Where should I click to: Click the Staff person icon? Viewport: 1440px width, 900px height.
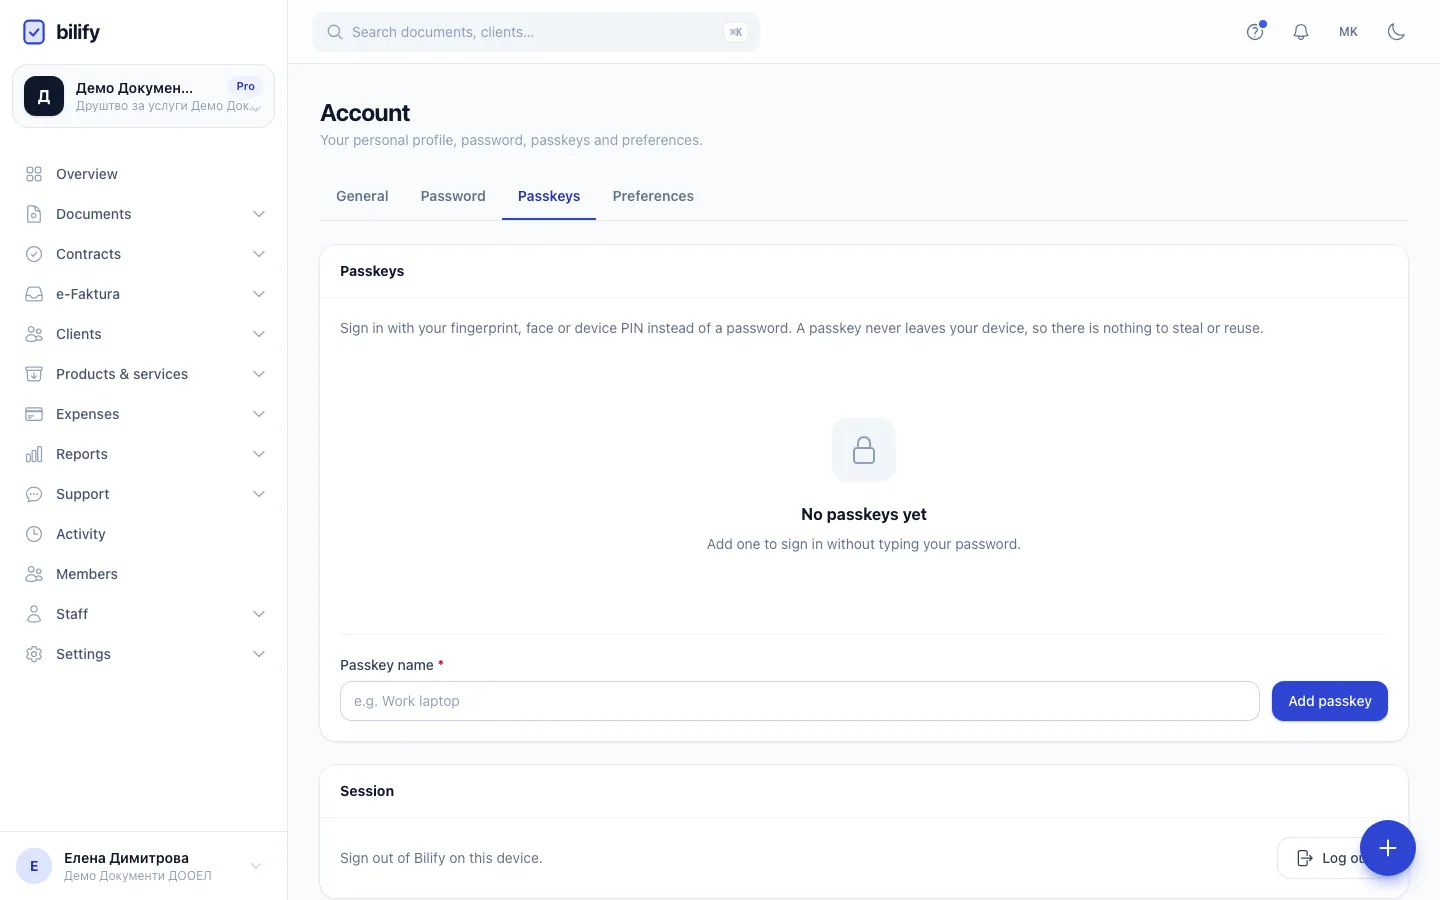pos(34,614)
